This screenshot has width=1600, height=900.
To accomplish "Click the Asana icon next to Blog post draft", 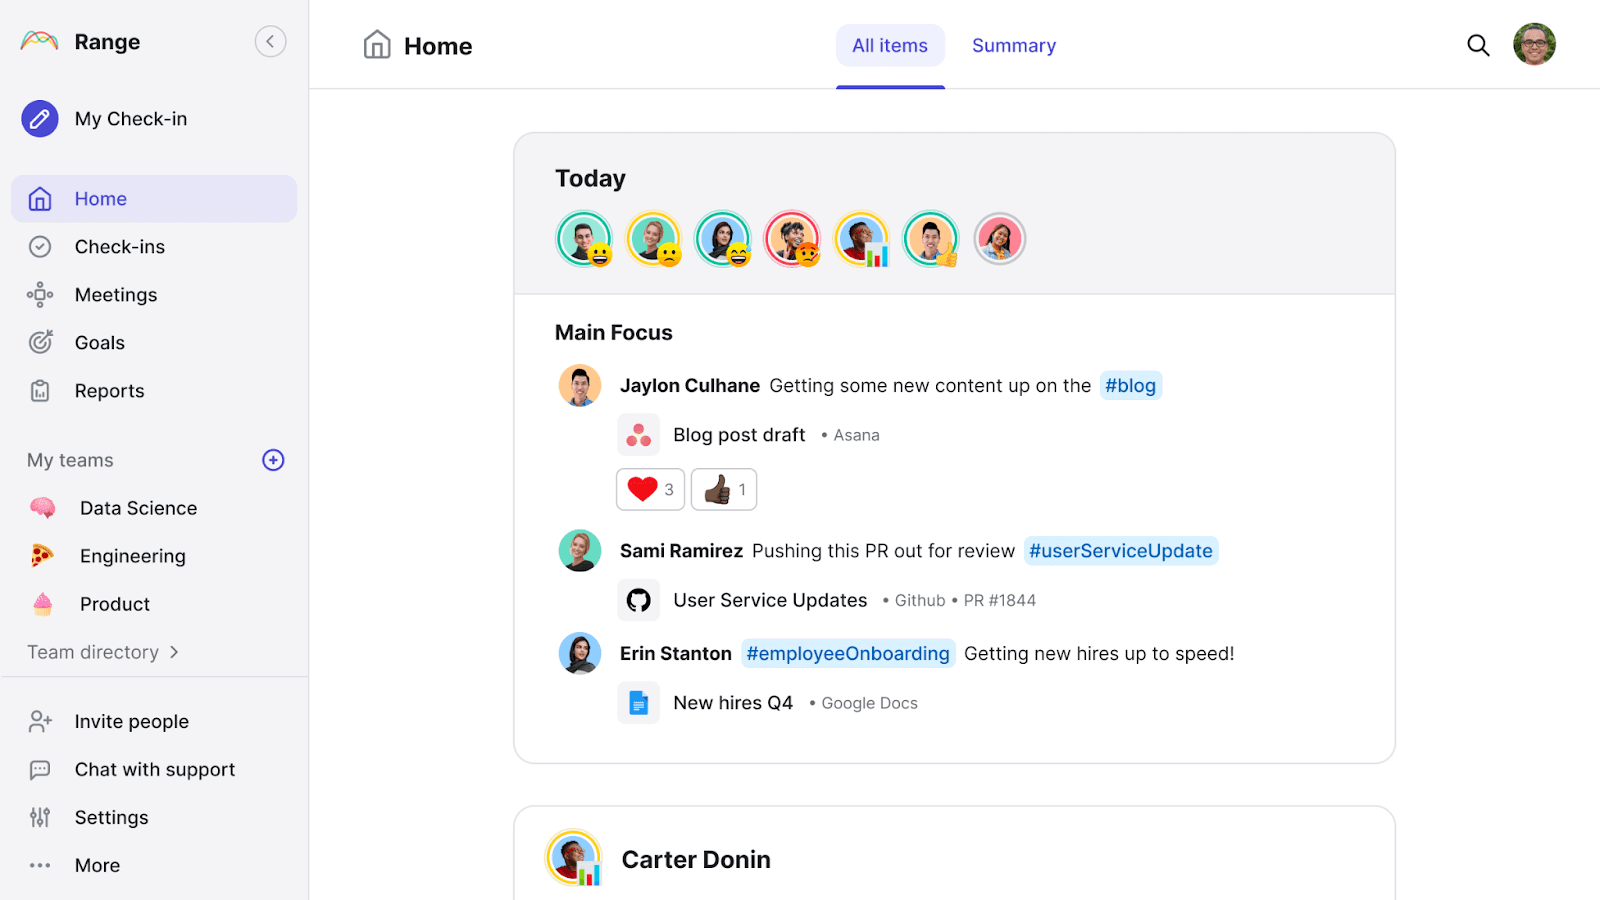I will point(638,435).
